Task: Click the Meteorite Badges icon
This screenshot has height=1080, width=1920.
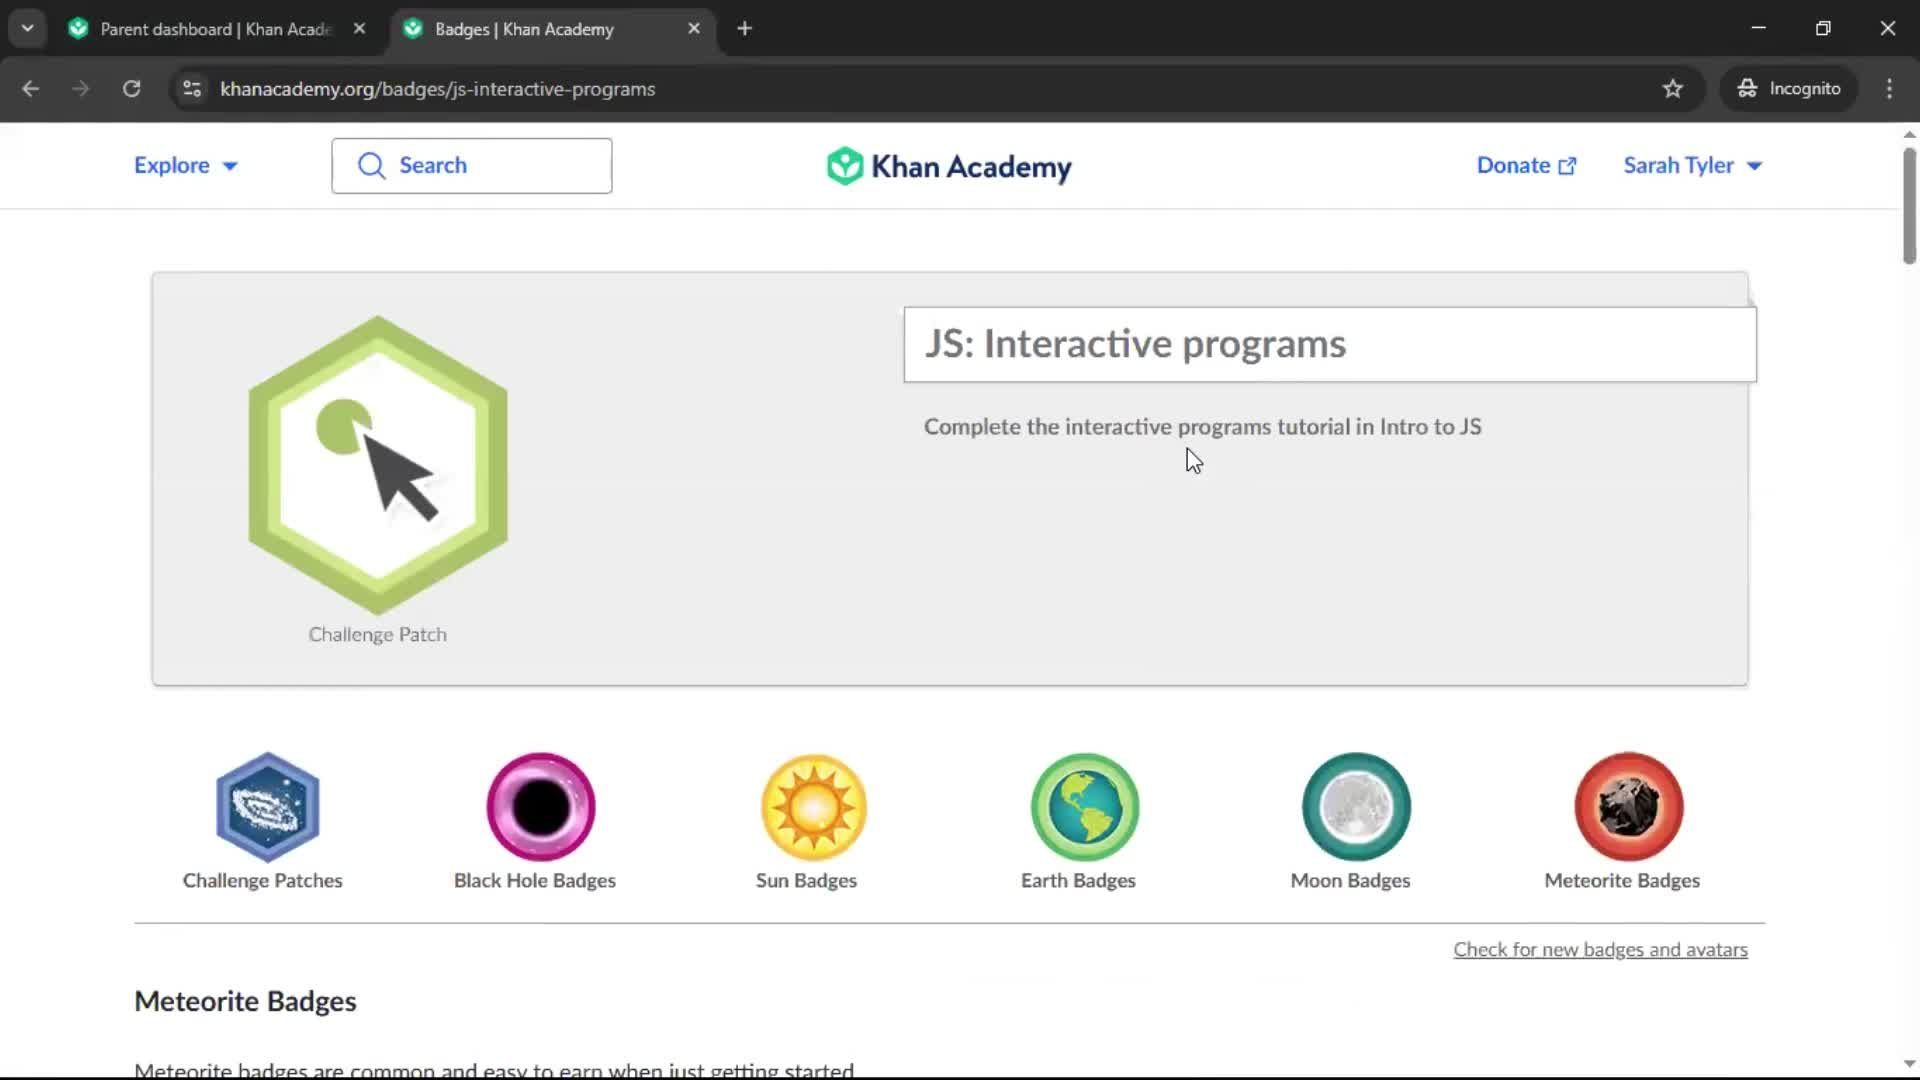Action: [x=1628, y=807]
